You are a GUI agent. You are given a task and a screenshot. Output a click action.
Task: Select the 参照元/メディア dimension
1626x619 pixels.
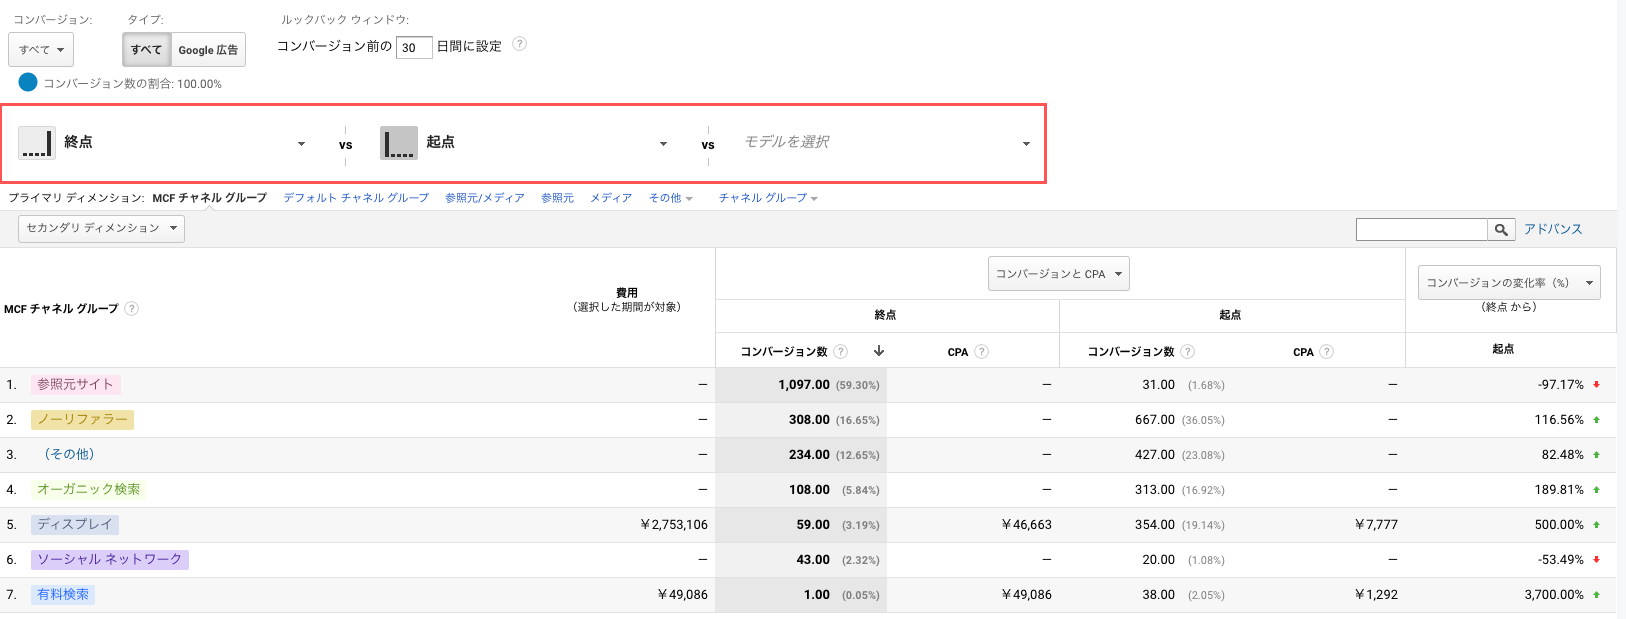point(484,198)
